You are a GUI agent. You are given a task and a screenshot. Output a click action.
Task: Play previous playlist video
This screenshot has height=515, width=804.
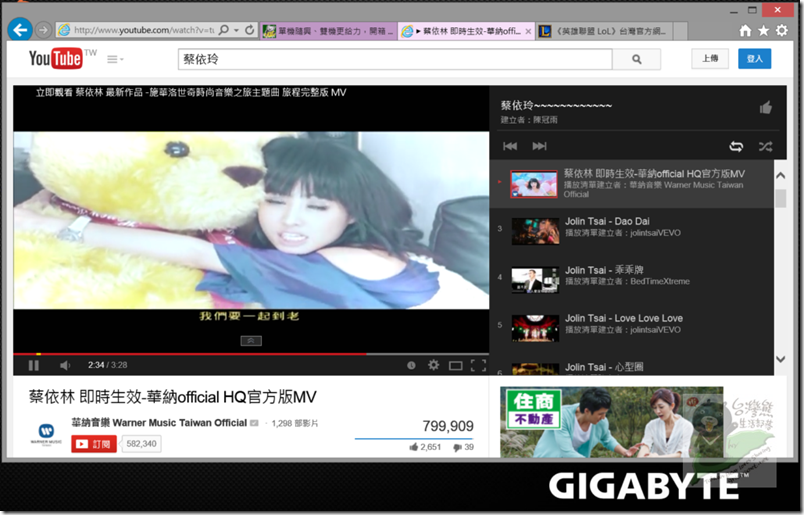(510, 146)
